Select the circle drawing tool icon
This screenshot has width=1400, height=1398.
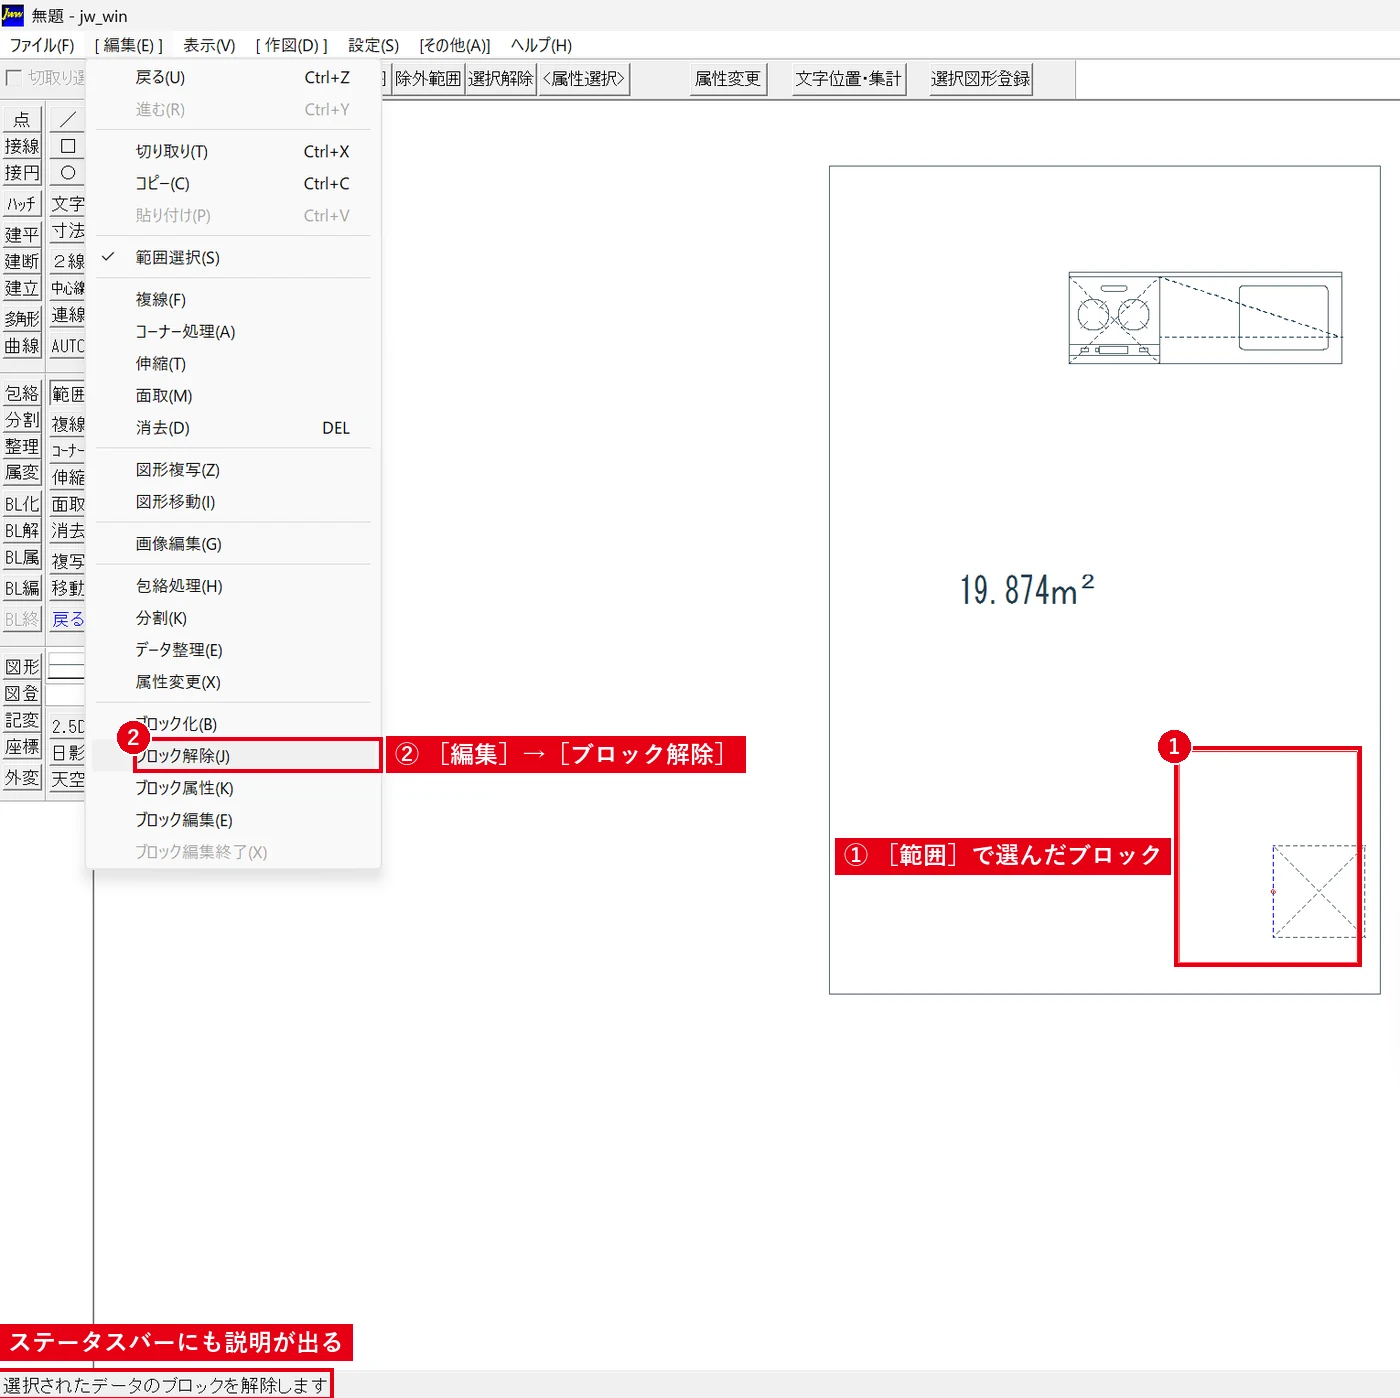point(68,173)
